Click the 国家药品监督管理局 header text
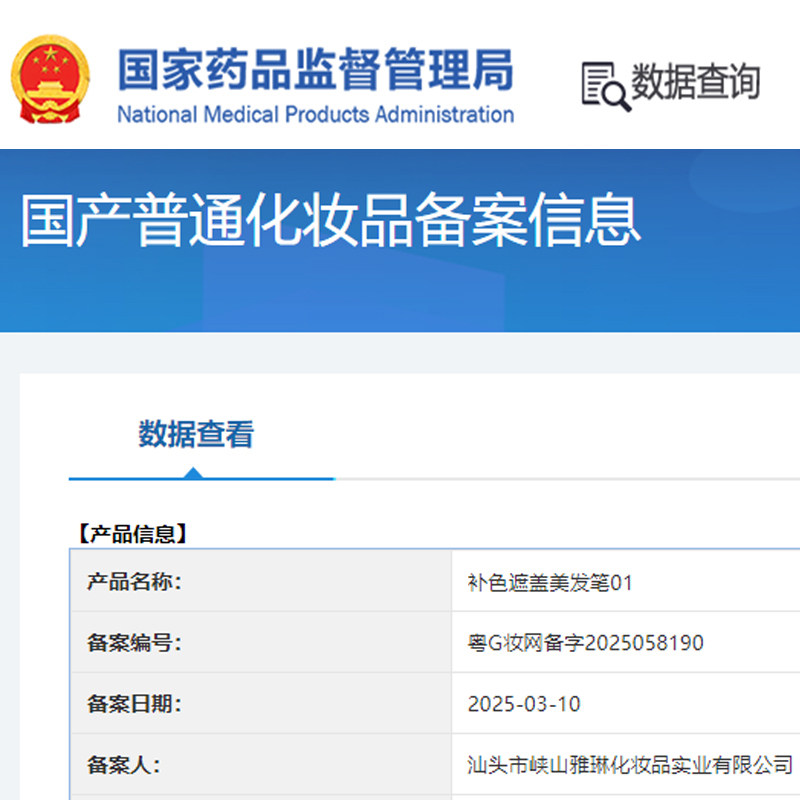 coord(318,72)
